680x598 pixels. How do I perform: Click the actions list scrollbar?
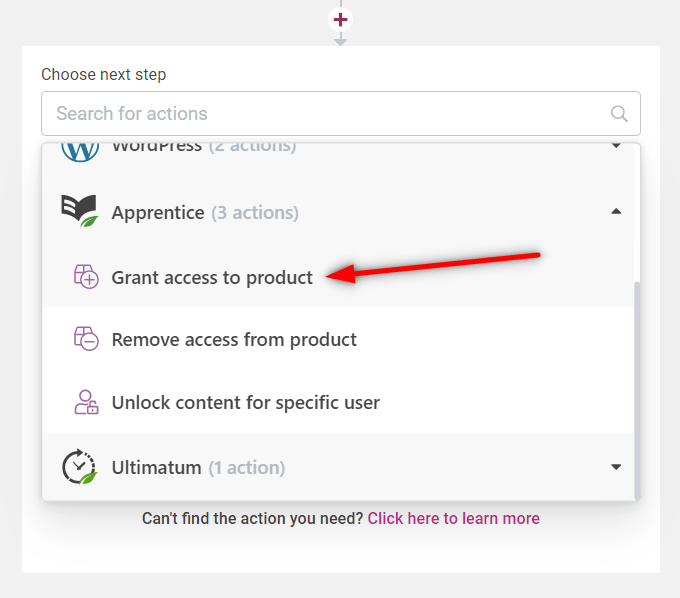tap(637, 390)
